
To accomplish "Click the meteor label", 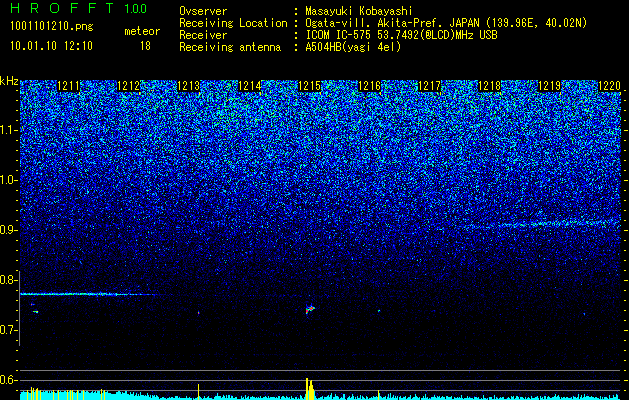I will [x=142, y=31].
